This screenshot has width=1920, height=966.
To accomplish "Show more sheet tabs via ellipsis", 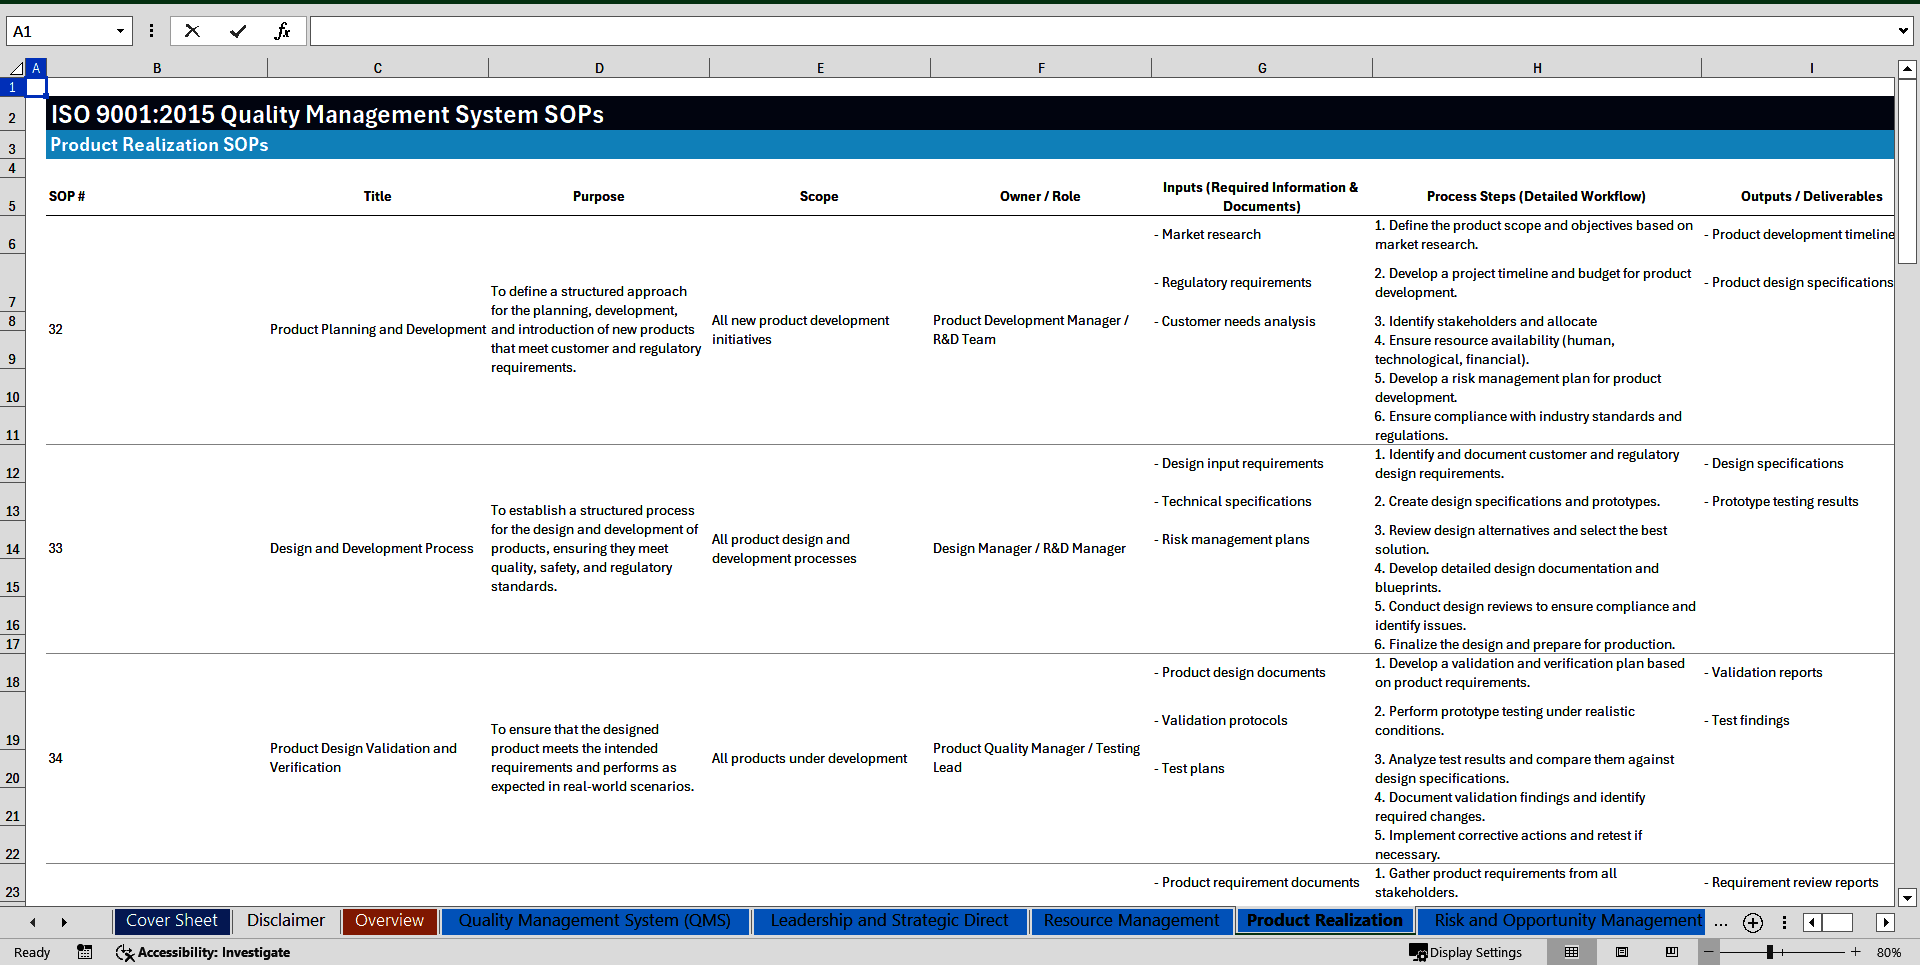I will pos(1721,922).
